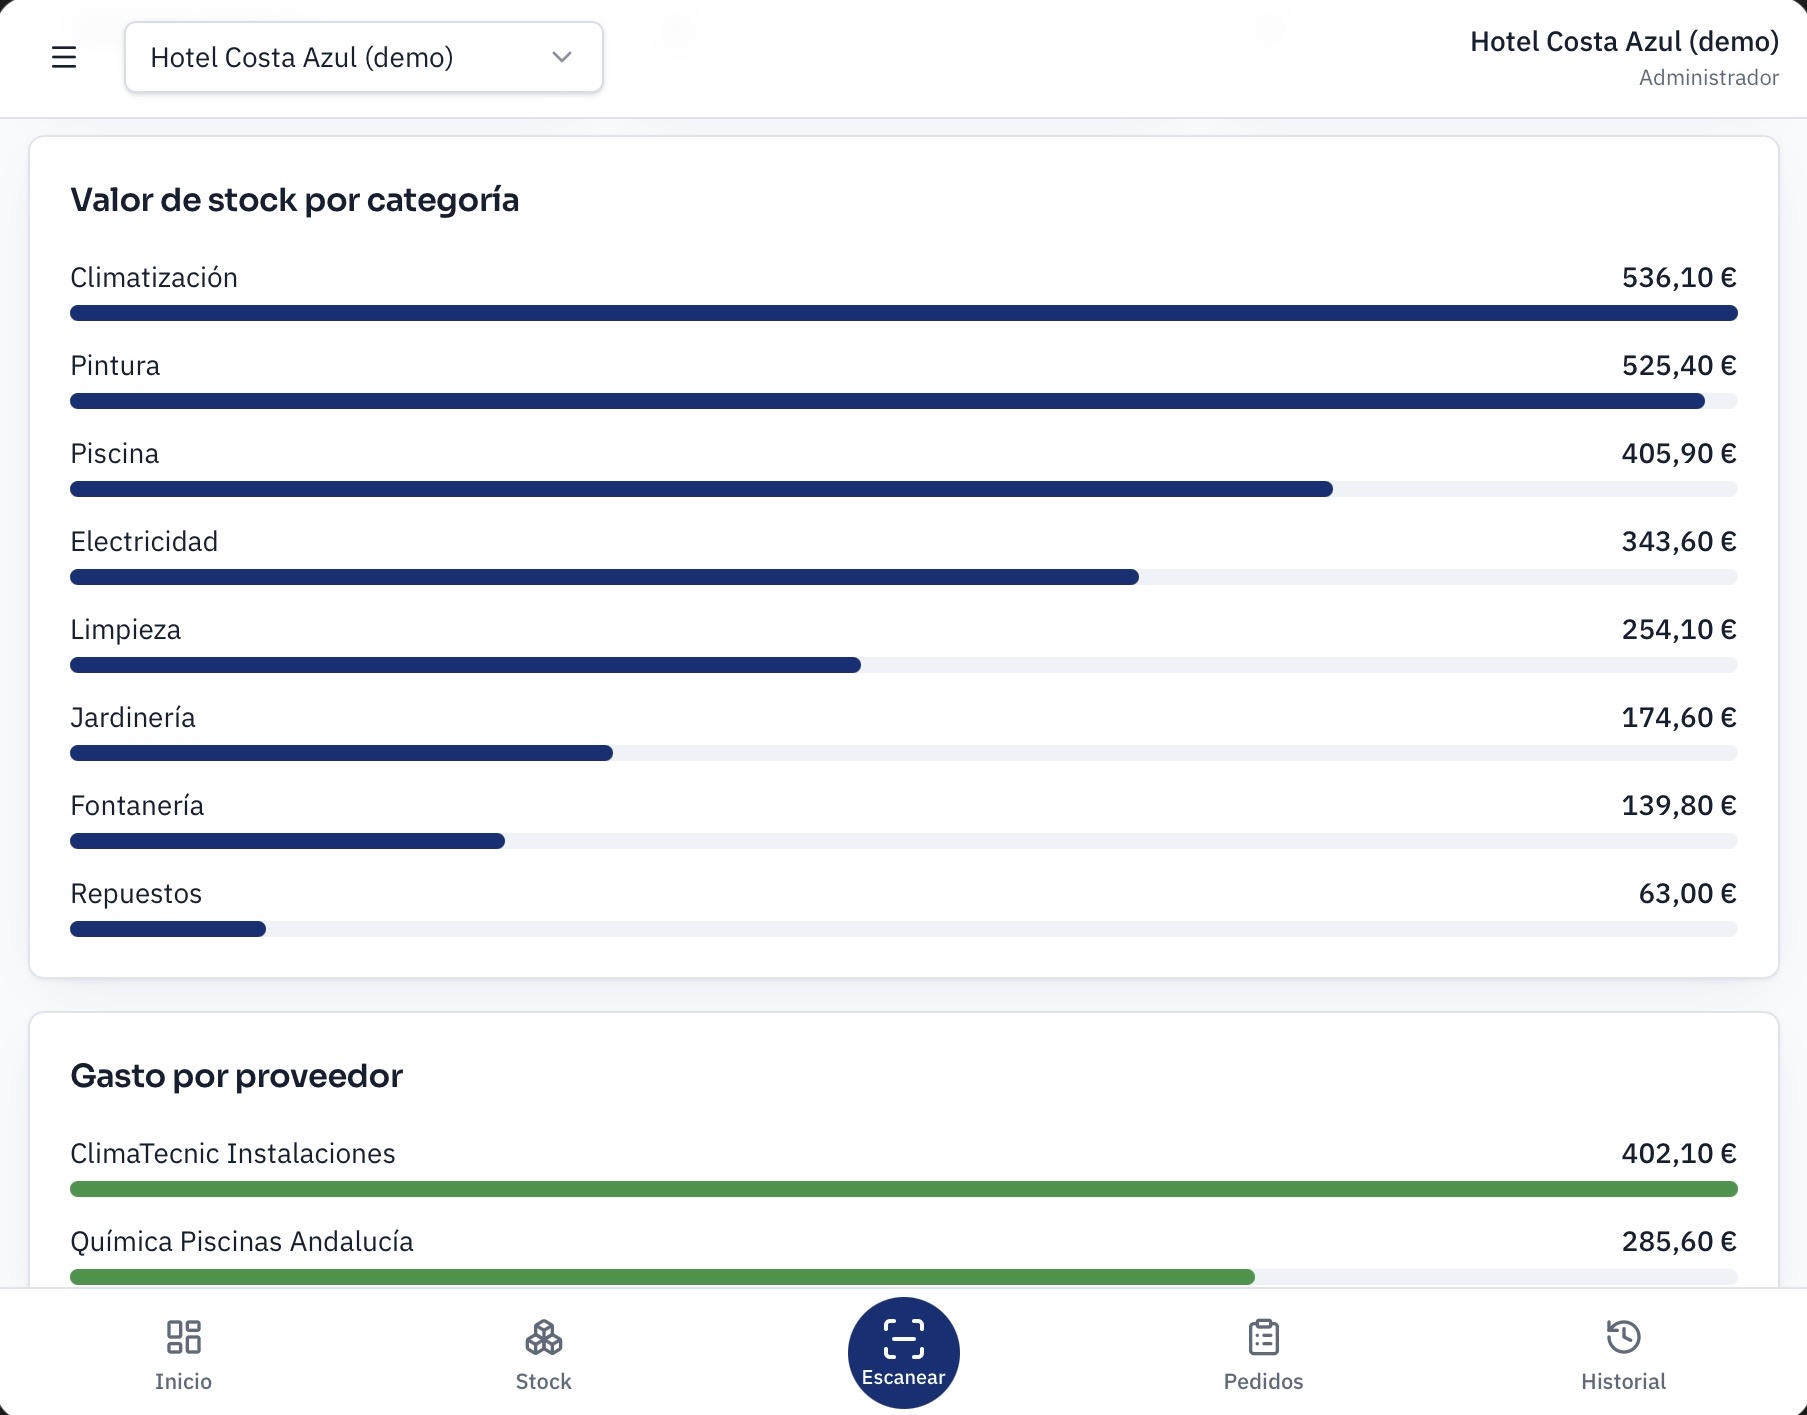Open the Pedidos clipboard icon
This screenshot has height=1415, width=1807.
pos(1263,1337)
